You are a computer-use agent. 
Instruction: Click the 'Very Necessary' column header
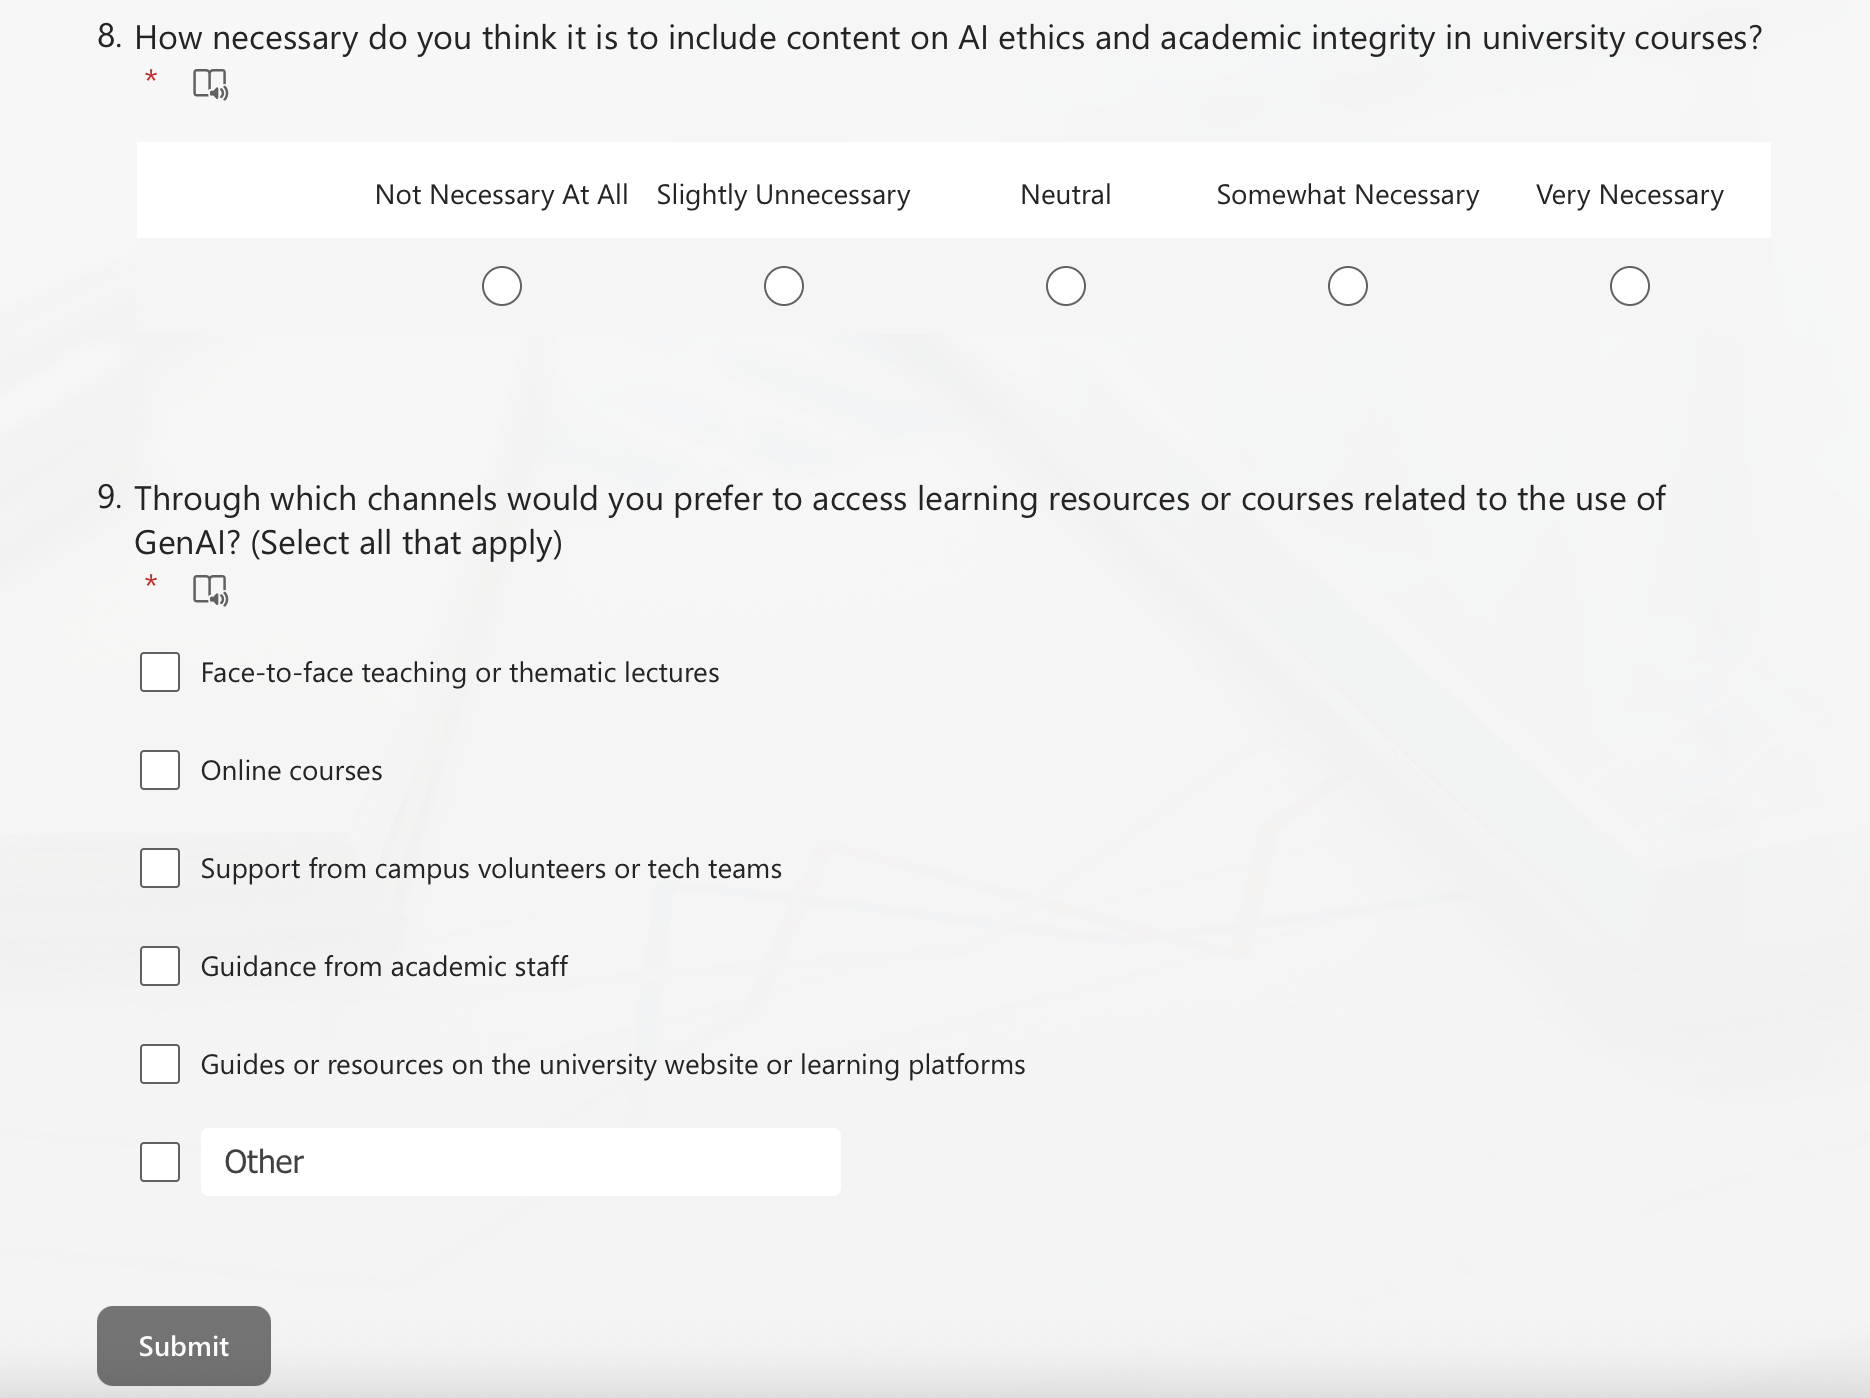[x=1630, y=194]
